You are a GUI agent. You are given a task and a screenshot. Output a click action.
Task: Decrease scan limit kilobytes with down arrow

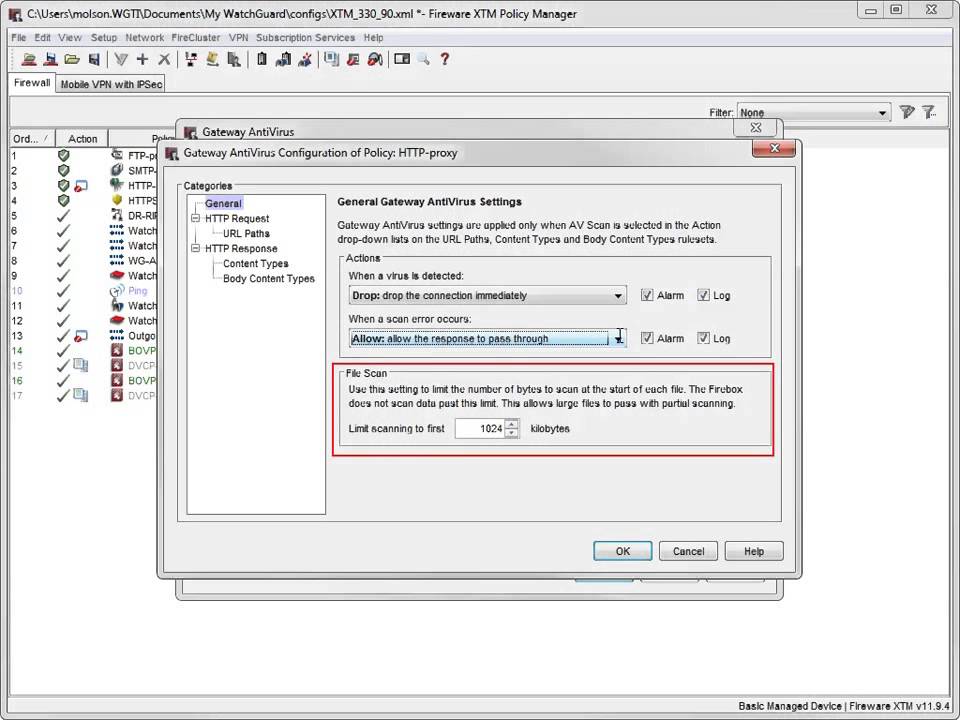(512, 433)
